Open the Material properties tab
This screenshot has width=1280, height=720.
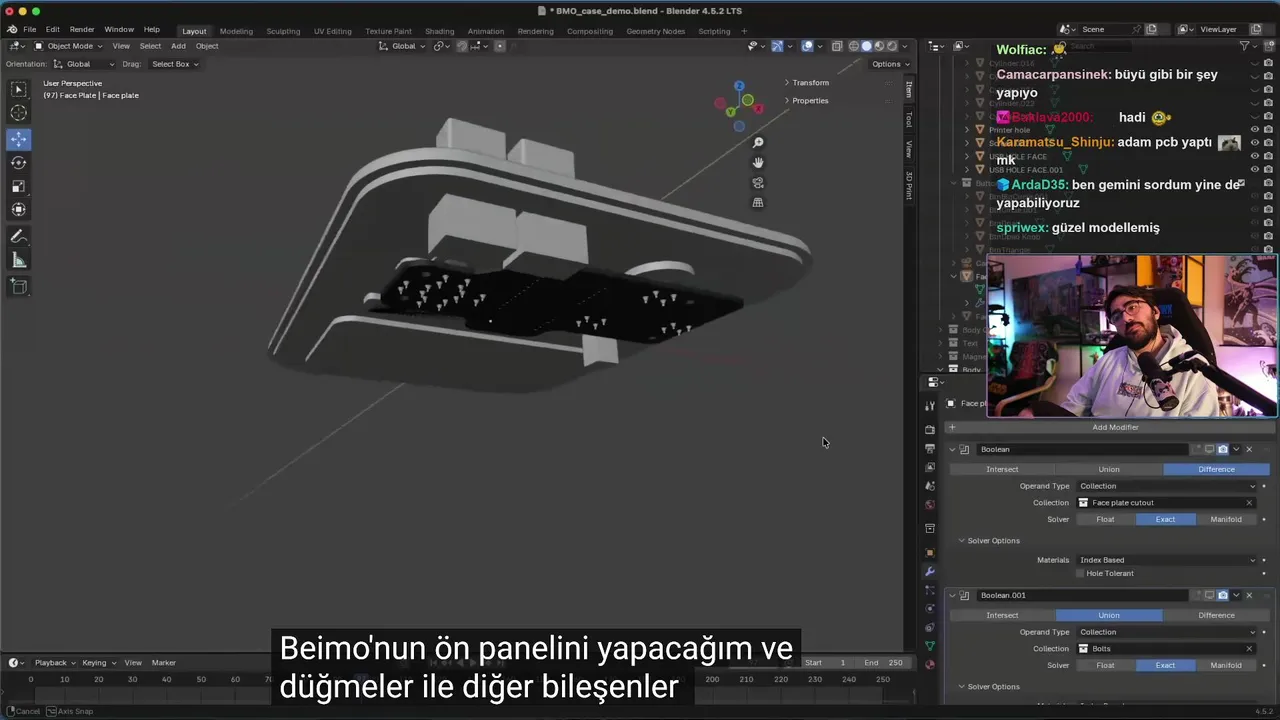coord(930,664)
